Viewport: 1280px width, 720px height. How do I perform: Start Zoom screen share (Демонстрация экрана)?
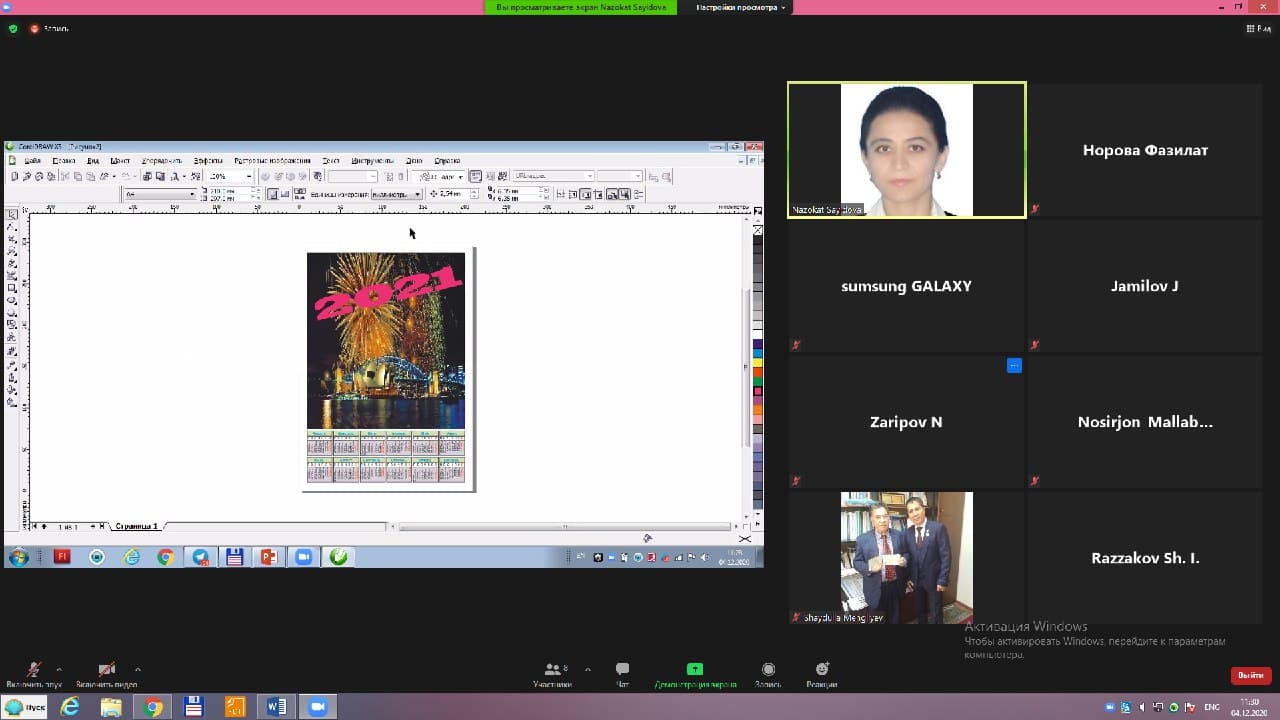pyautogui.click(x=695, y=675)
